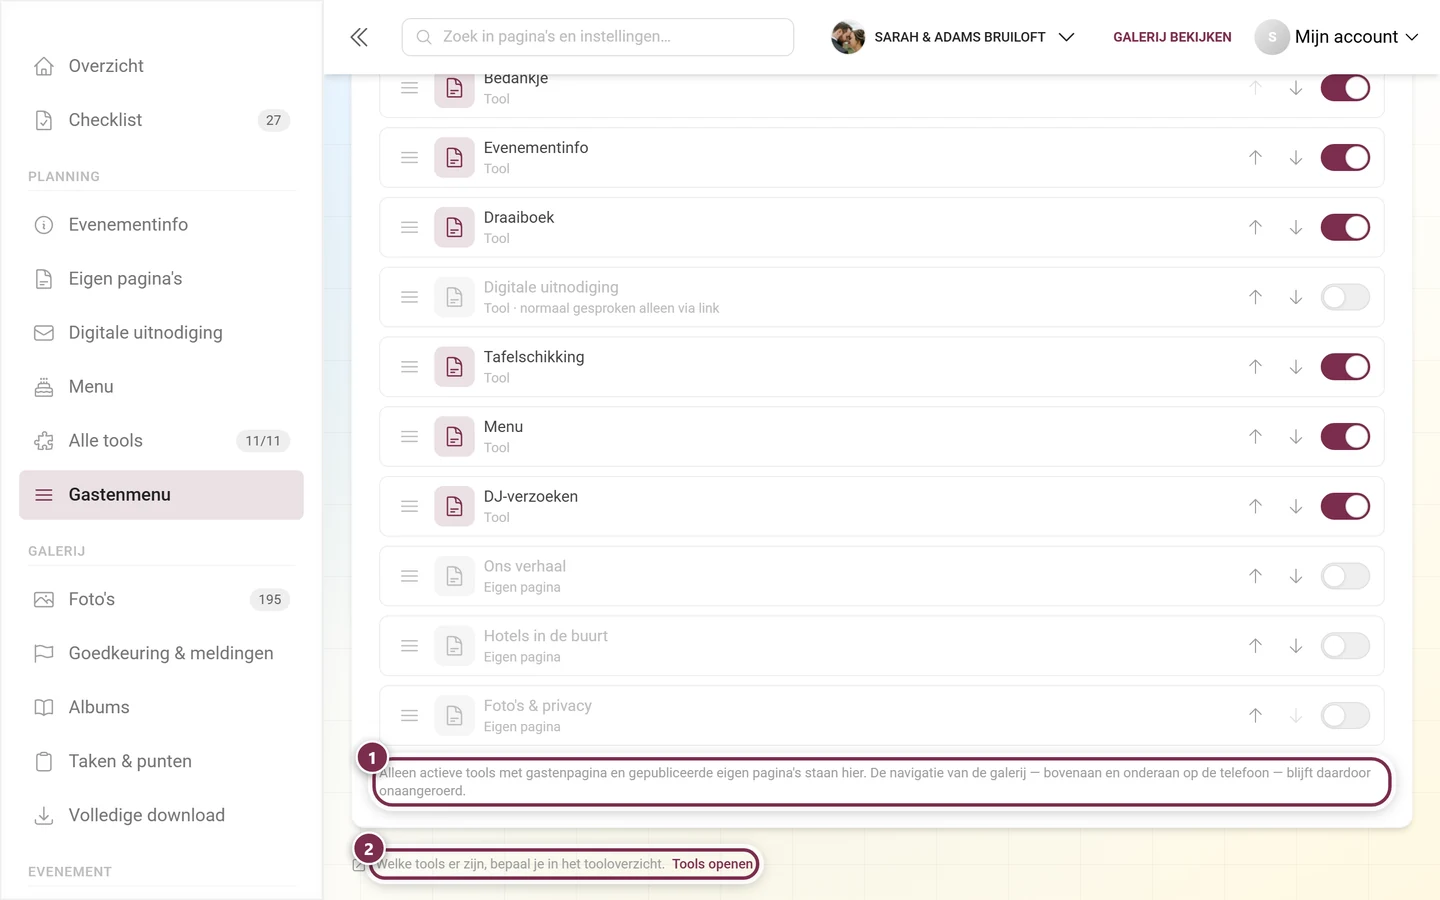Open Goedkeuring & meldingen in the sidebar
The height and width of the screenshot is (900, 1440).
click(161, 654)
